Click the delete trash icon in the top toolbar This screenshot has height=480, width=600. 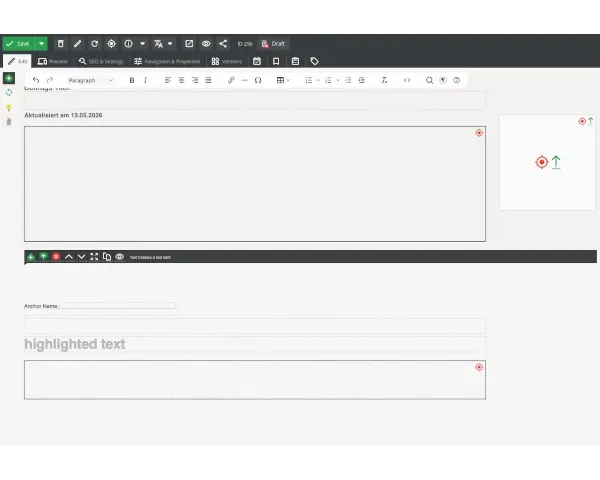point(60,44)
